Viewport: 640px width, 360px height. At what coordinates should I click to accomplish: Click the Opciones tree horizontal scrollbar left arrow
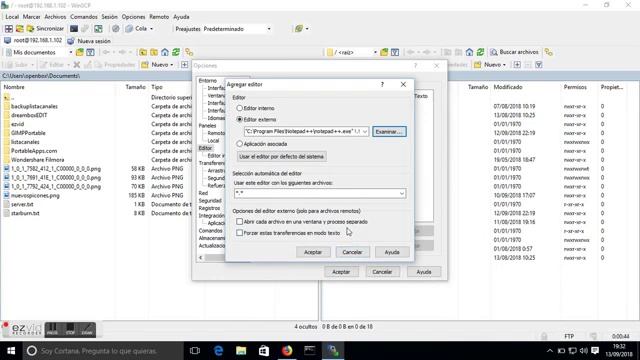[x=200, y=258]
